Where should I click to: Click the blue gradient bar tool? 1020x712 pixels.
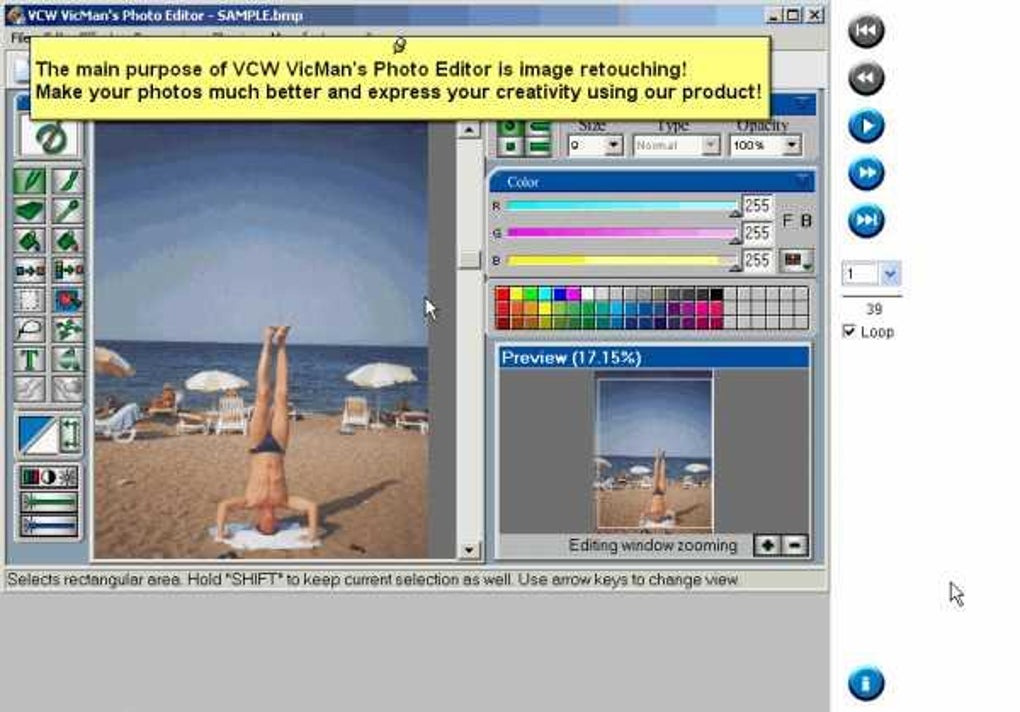click(x=49, y=525)
